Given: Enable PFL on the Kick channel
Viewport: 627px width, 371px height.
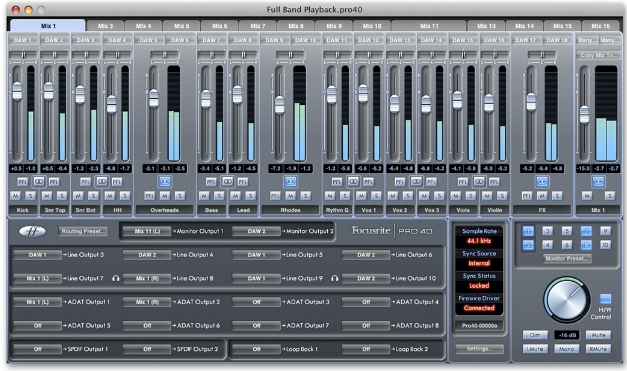Looking at the screenshot, I should click(x=22, y=182).
